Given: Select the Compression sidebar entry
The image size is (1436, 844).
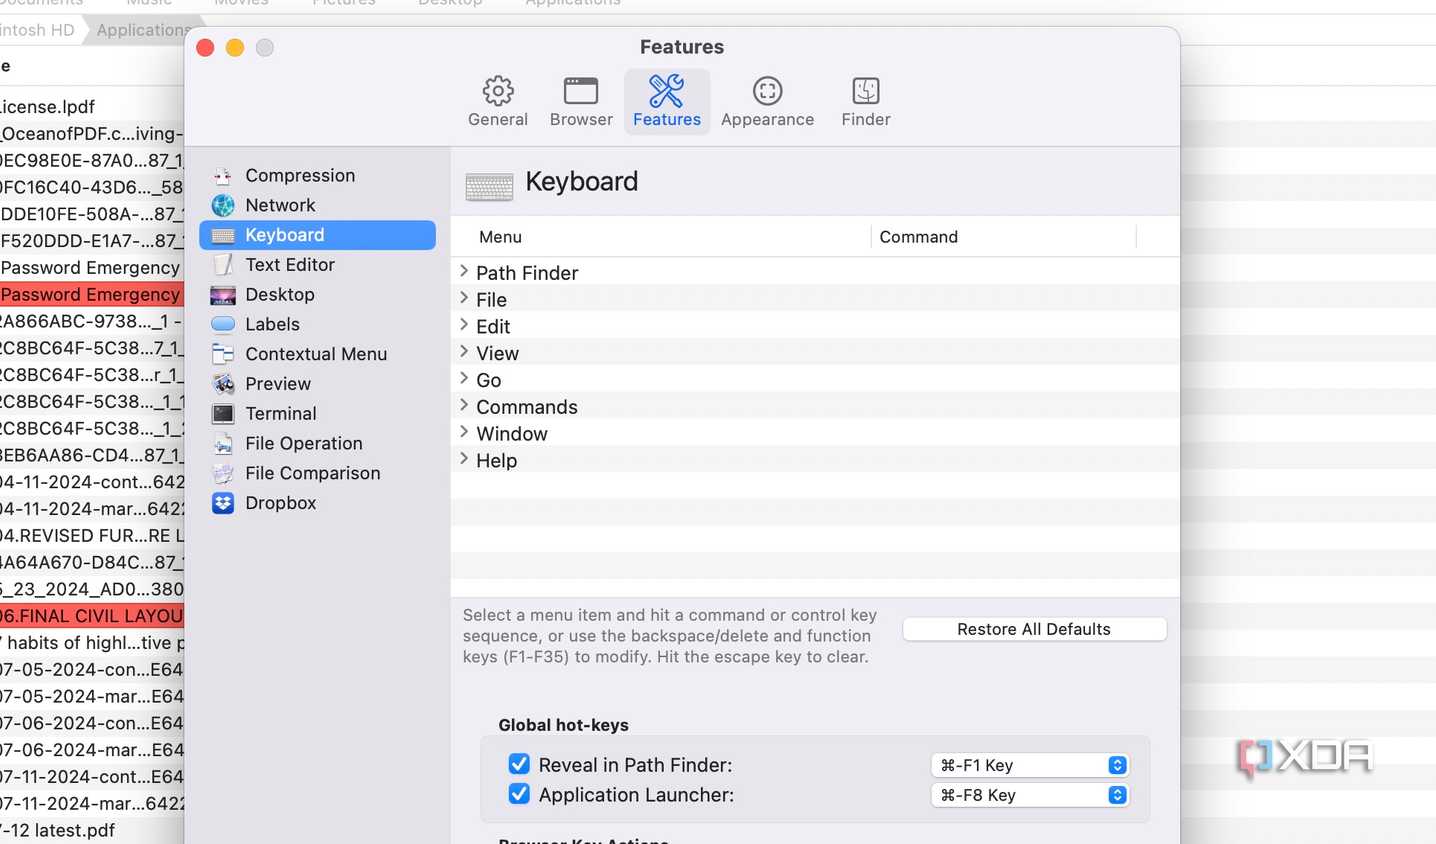Looking at the screenshot, I should [317, 176].
